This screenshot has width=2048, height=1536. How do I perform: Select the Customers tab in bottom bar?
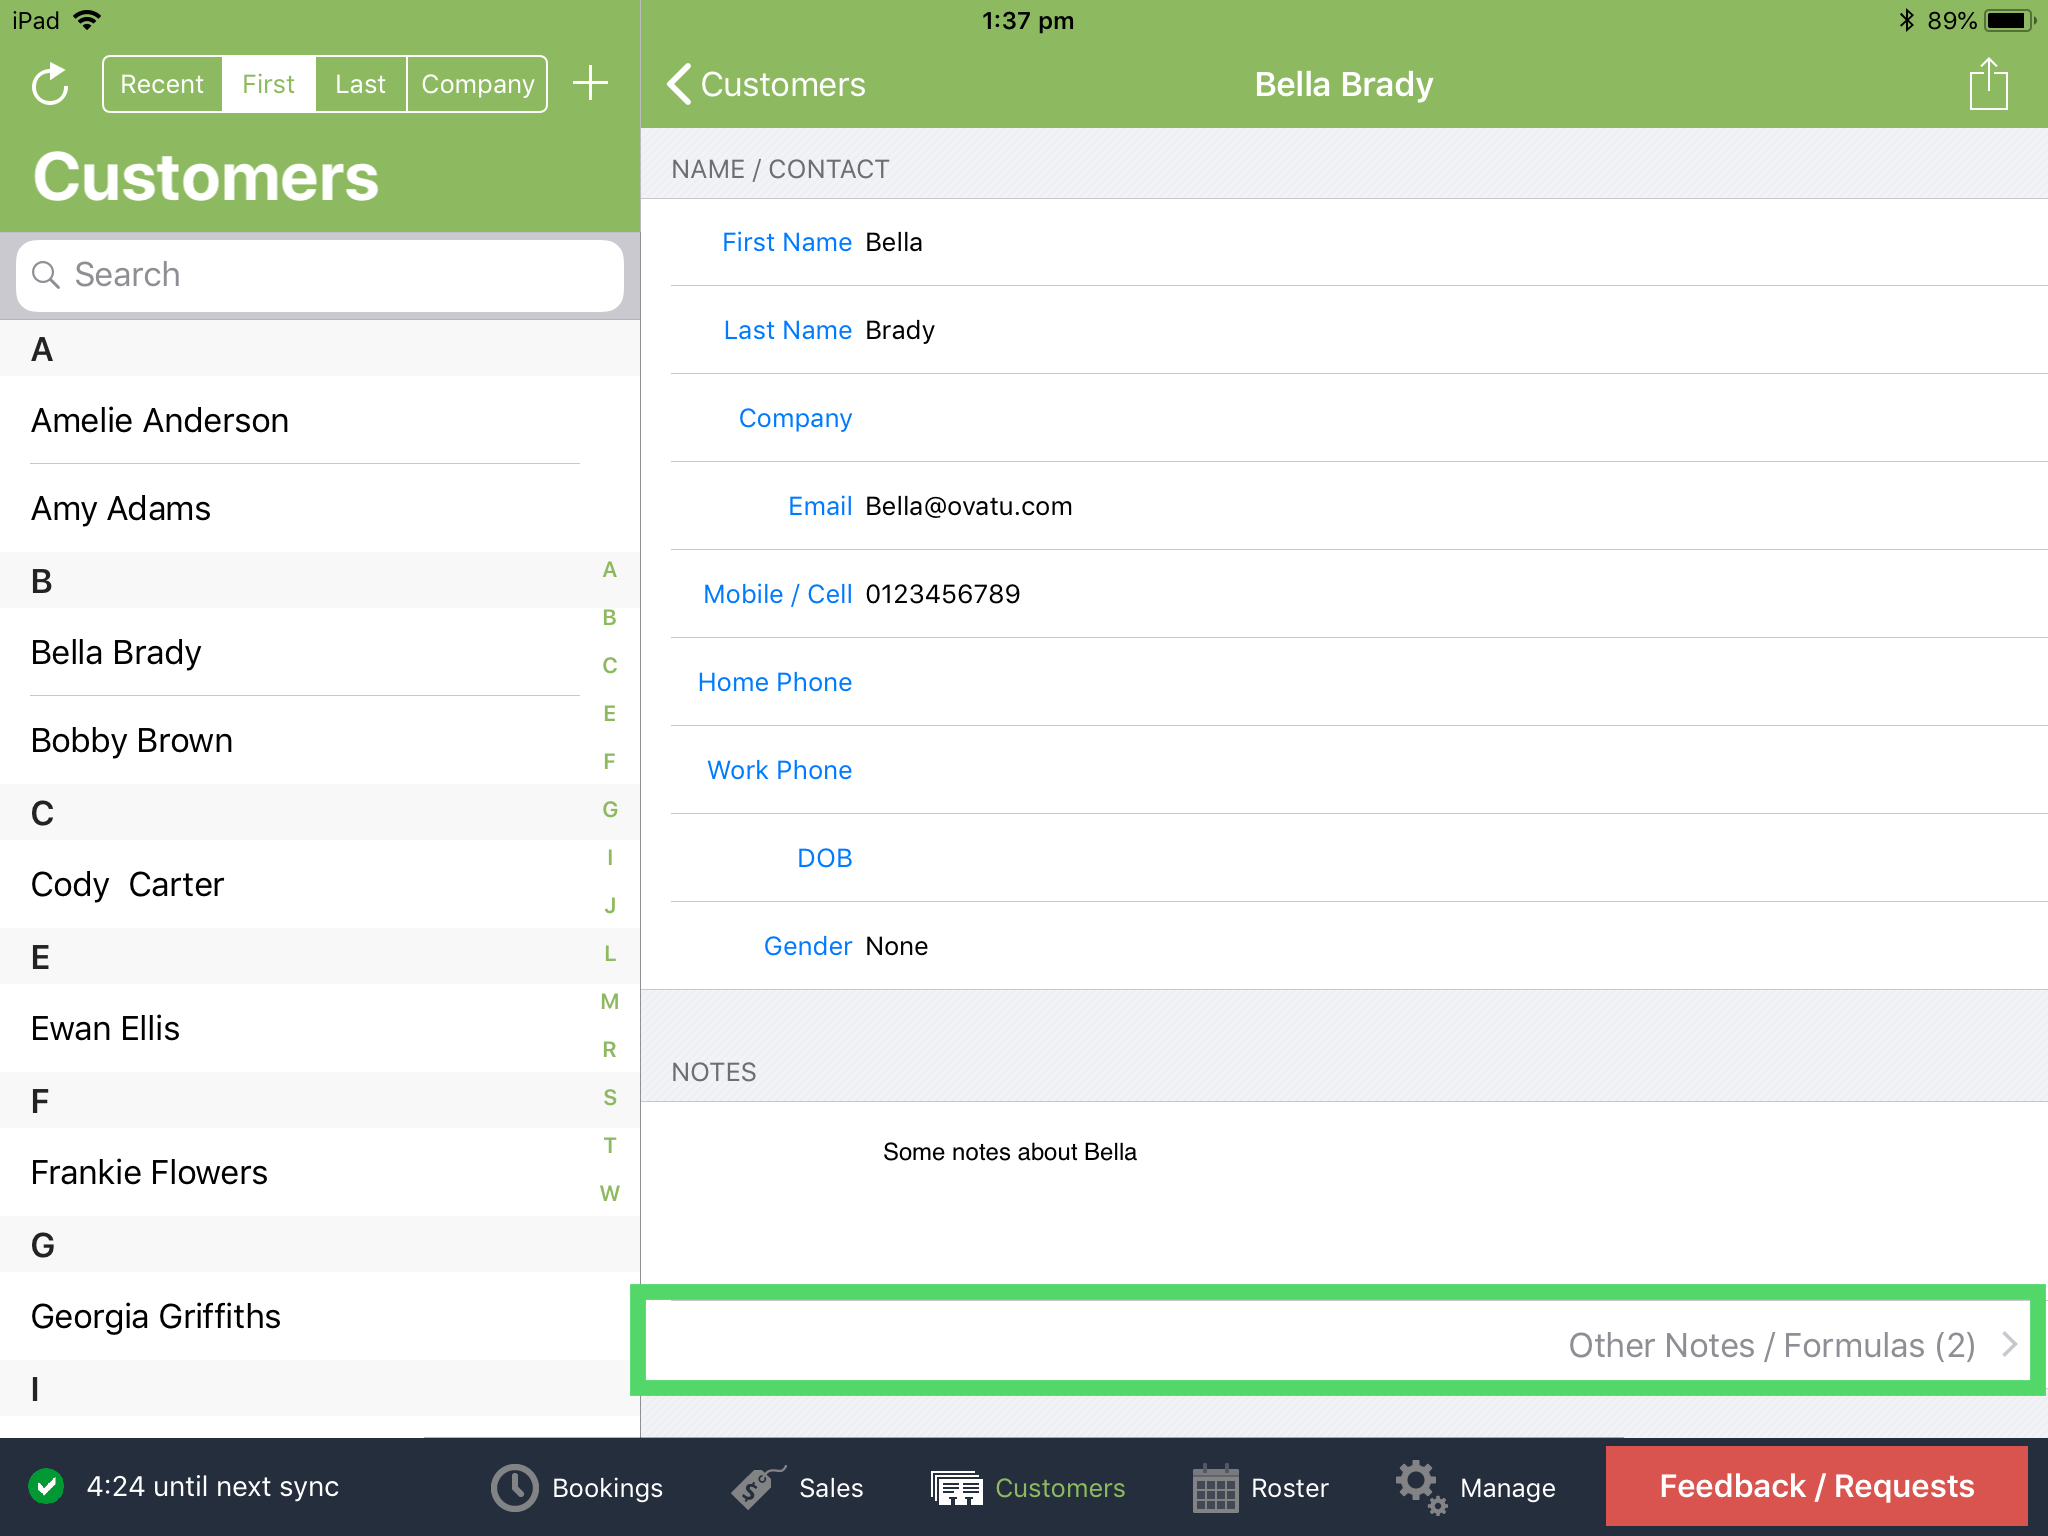pos(1028,1488)
